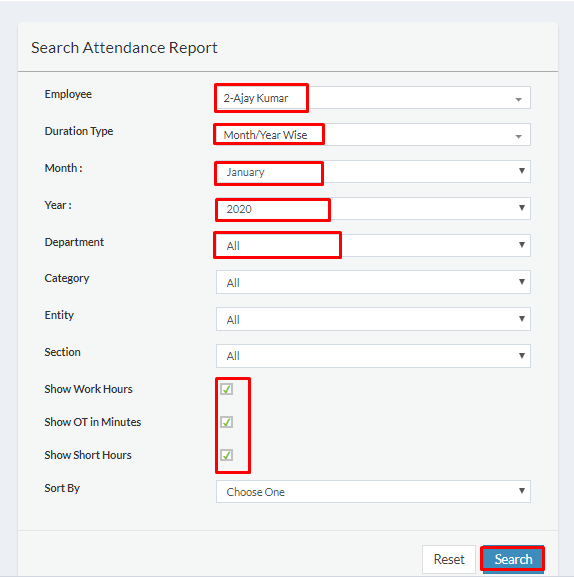
Task: Click the Month field arrow icon
Action: [x=521, y=171]
